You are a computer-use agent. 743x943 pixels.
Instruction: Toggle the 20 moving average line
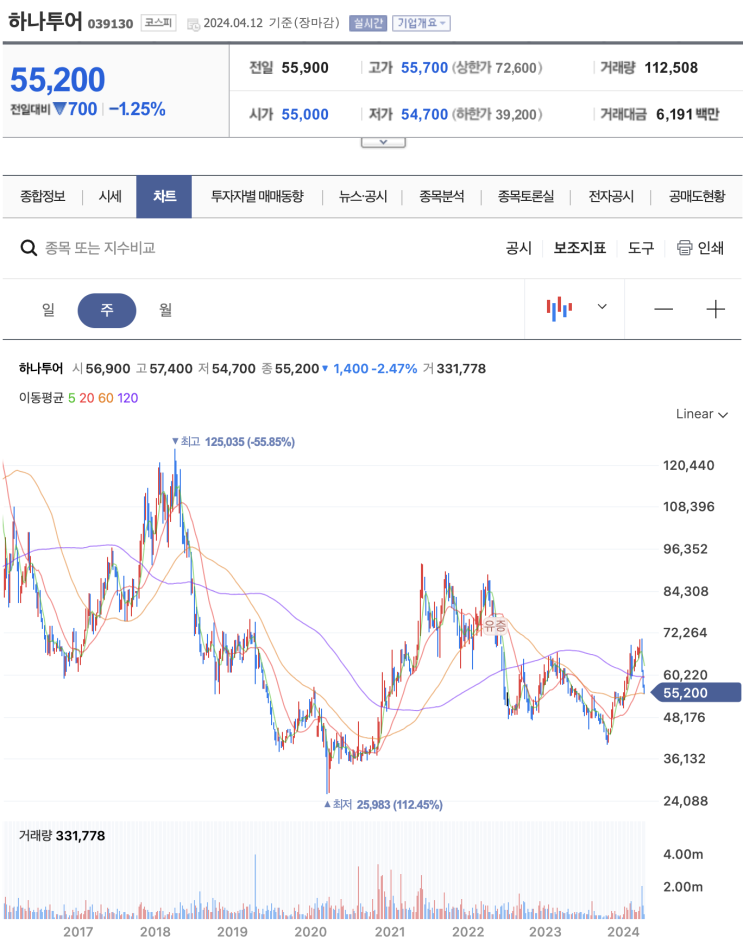pyautogui.click(x=87, y=398)
